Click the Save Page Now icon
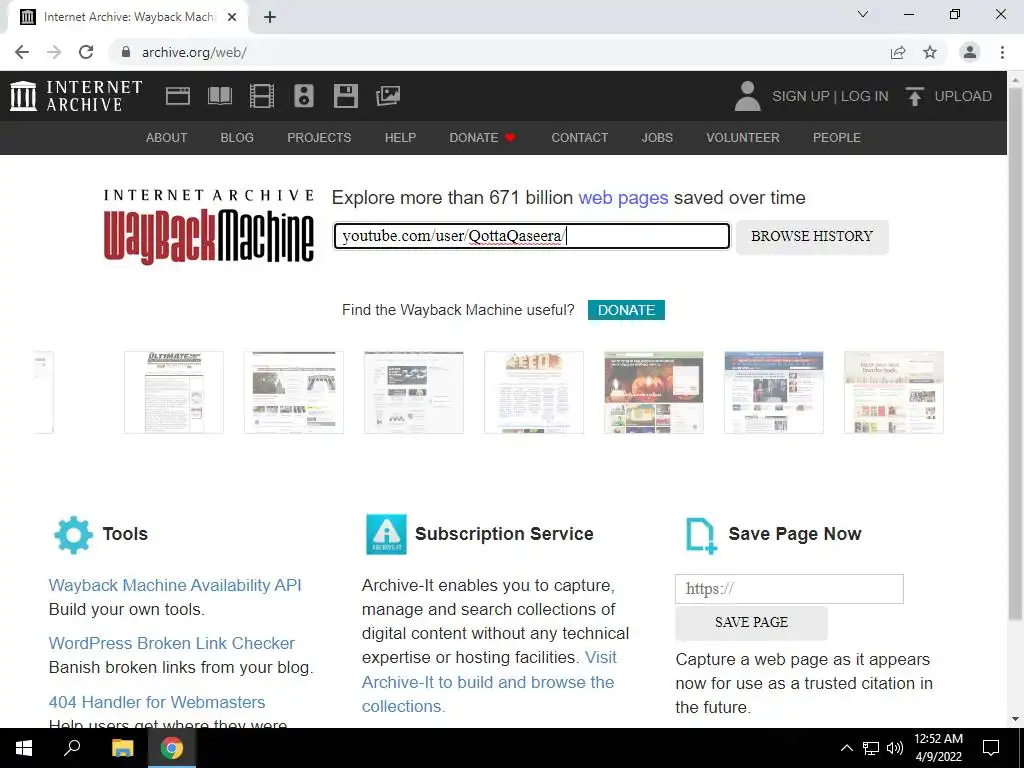 pyautogui.click(x=701, y=536)
